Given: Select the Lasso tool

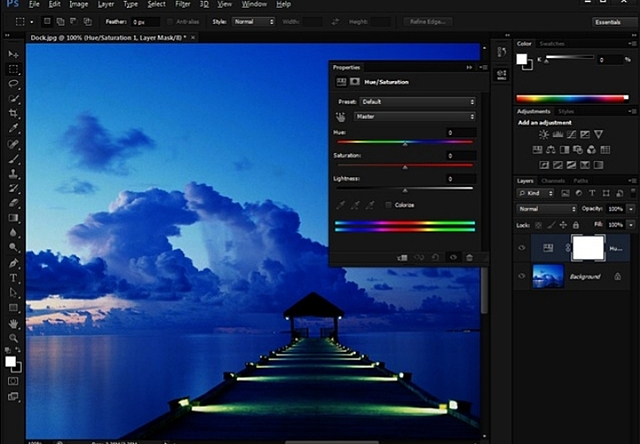Looking at the screenshot, I should [13, 84].
